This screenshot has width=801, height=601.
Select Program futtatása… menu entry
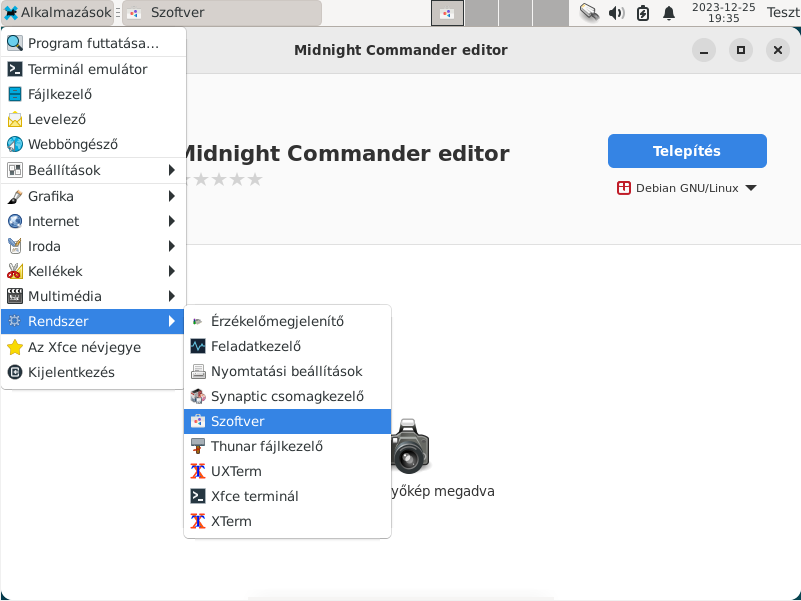pos(93,43)
